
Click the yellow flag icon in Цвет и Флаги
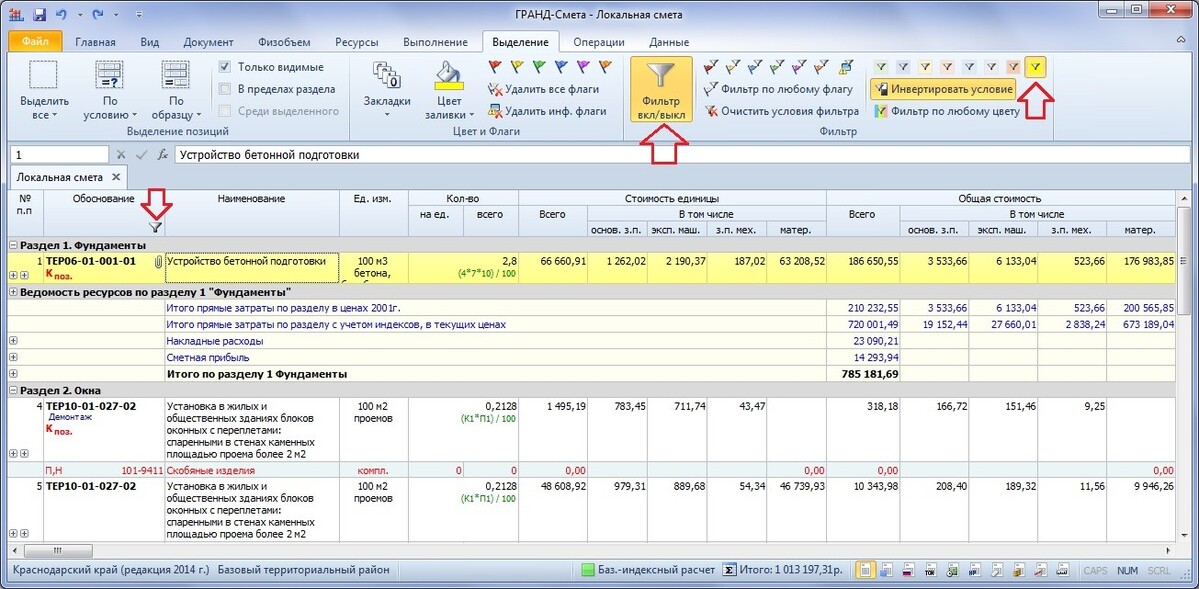[517, 67]
